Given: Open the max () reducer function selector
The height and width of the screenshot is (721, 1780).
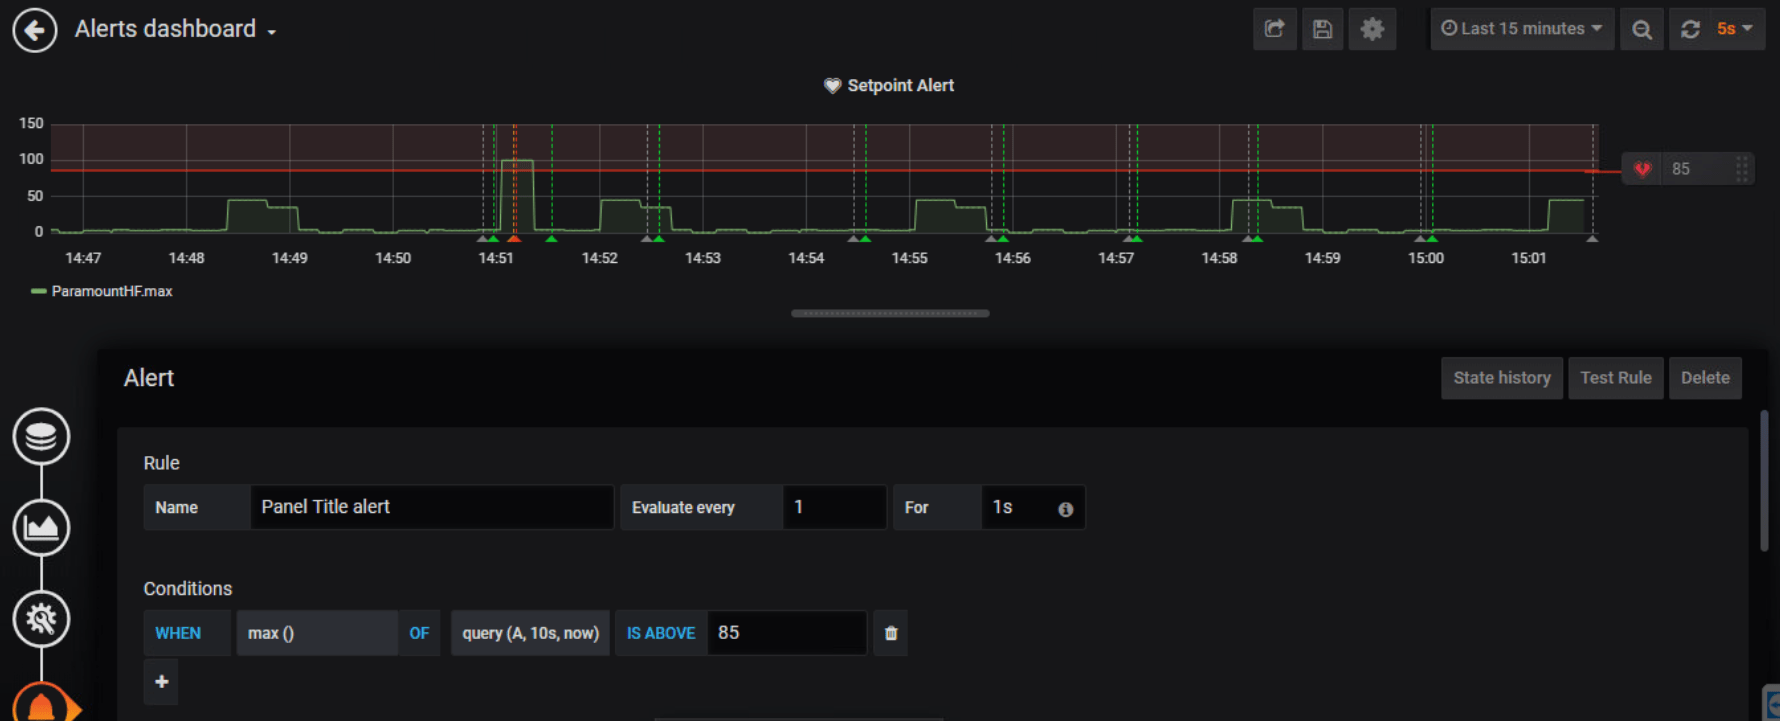Looking at the screenshot, I should pos(317,633).
